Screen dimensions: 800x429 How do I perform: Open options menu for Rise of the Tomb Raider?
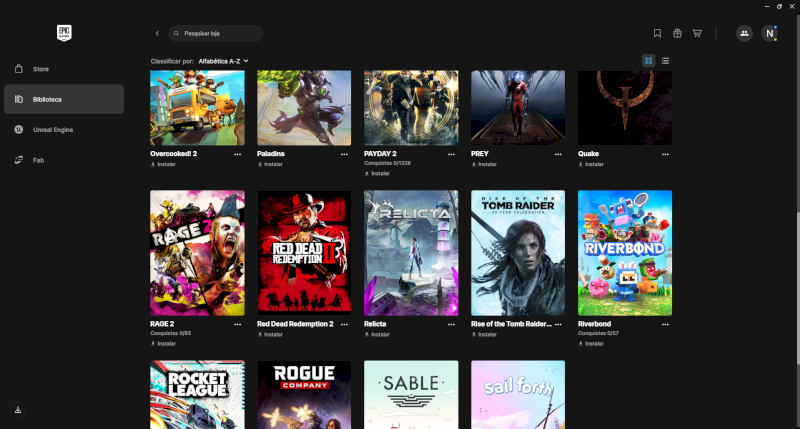tap(558, 324)
